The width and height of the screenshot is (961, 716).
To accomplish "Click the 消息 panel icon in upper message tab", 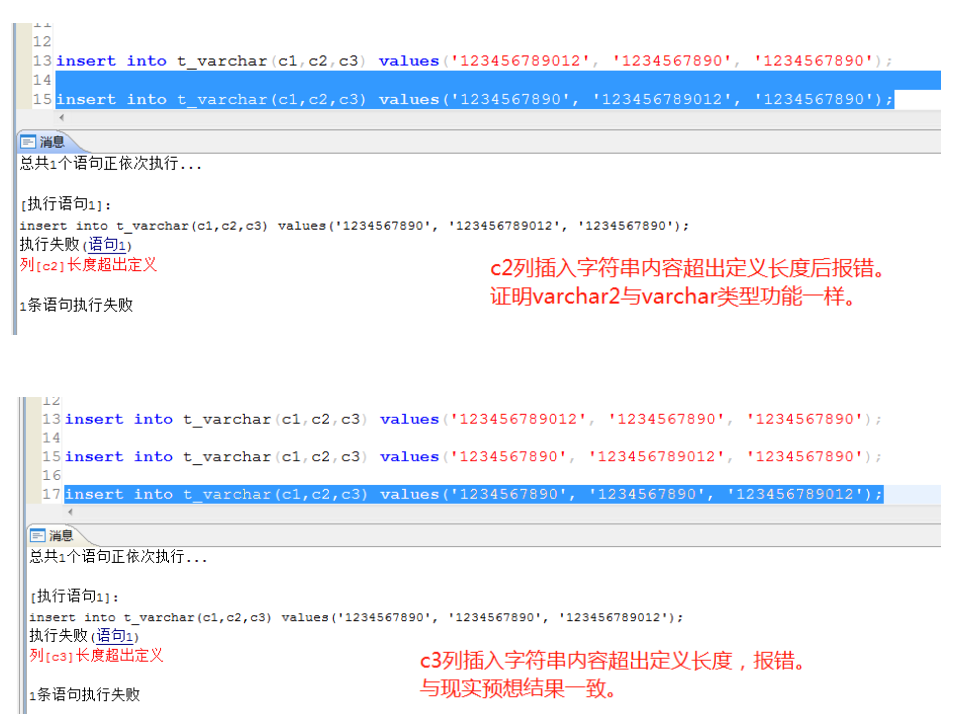I will coord(26,140).
